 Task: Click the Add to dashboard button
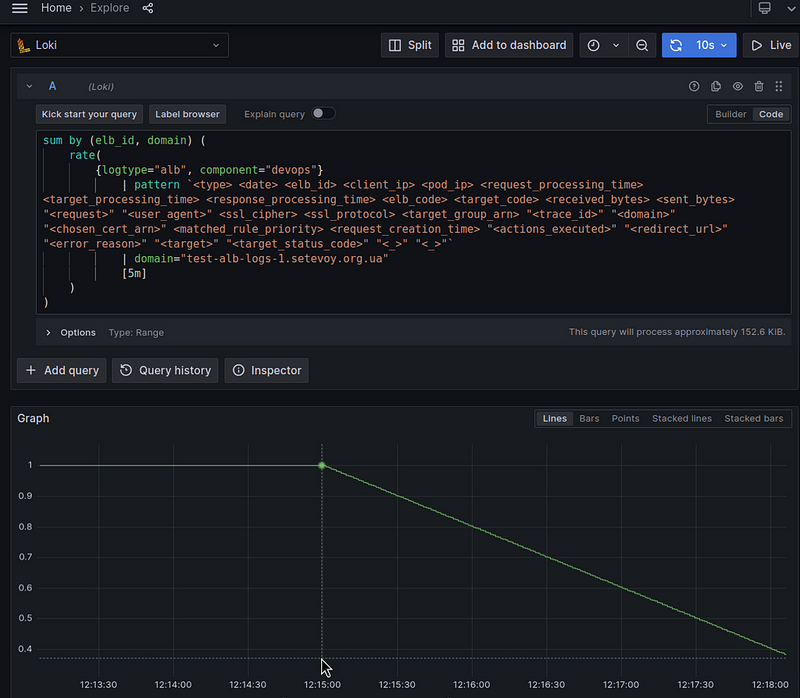tap(510, 45)
